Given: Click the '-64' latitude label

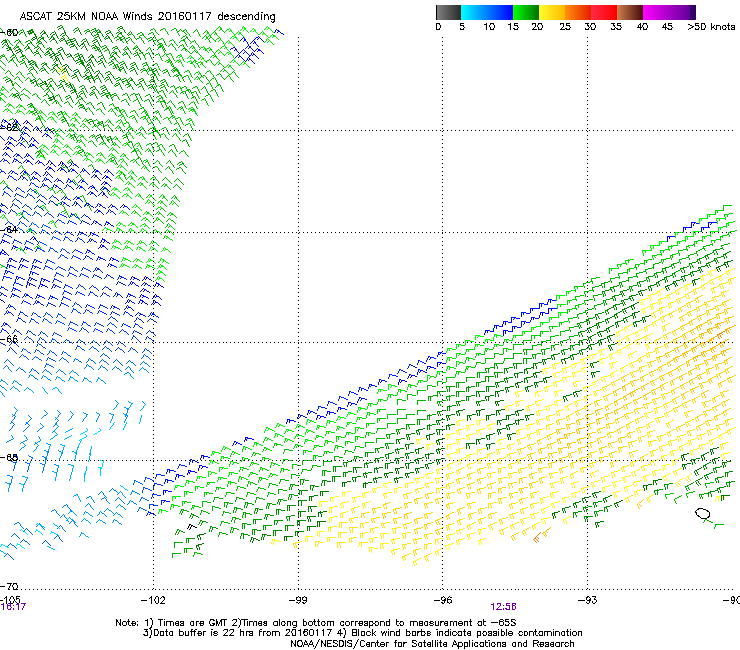Looking at the screenshot, I should (x=9, y=229).
